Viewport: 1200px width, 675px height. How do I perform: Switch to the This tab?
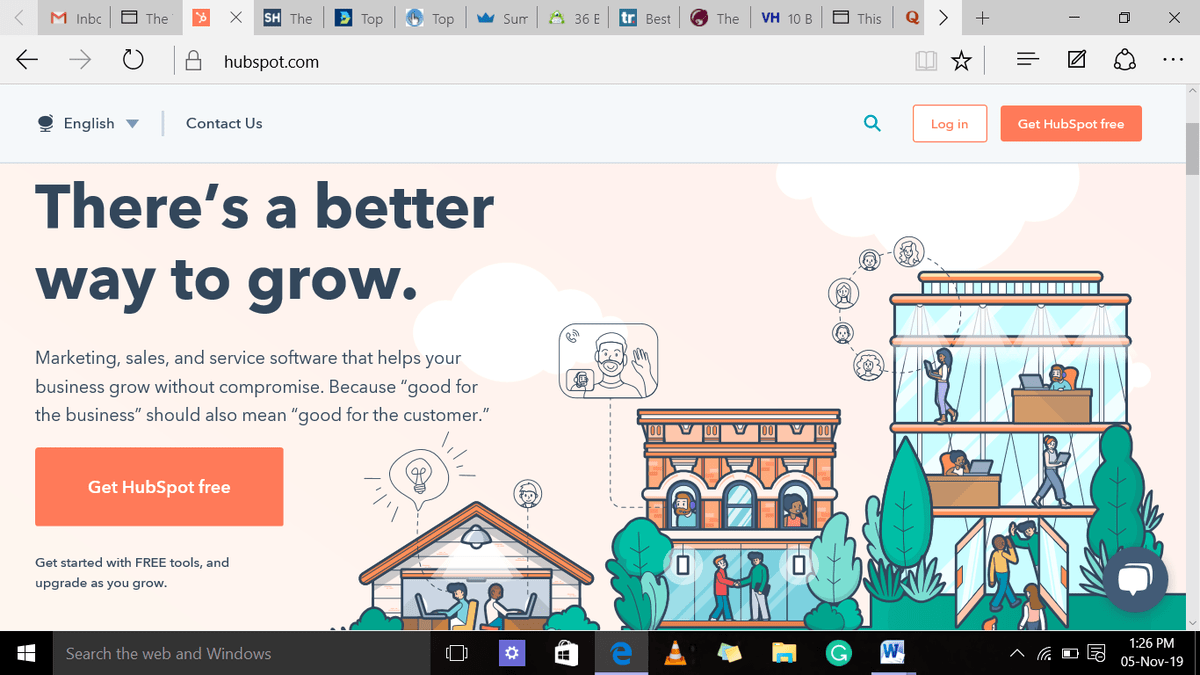pos(859,18)
